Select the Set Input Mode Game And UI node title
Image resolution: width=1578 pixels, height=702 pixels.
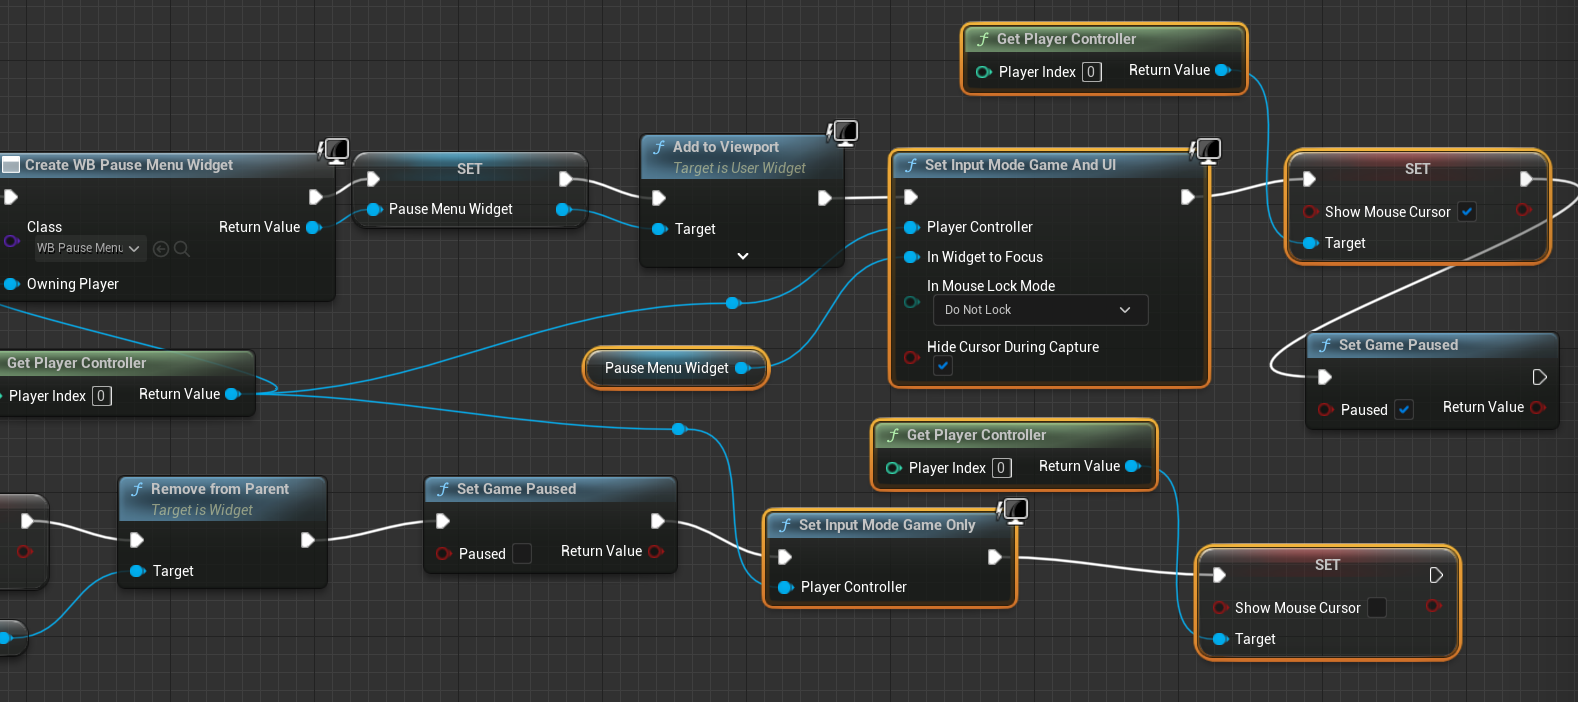pos(1020,165)
